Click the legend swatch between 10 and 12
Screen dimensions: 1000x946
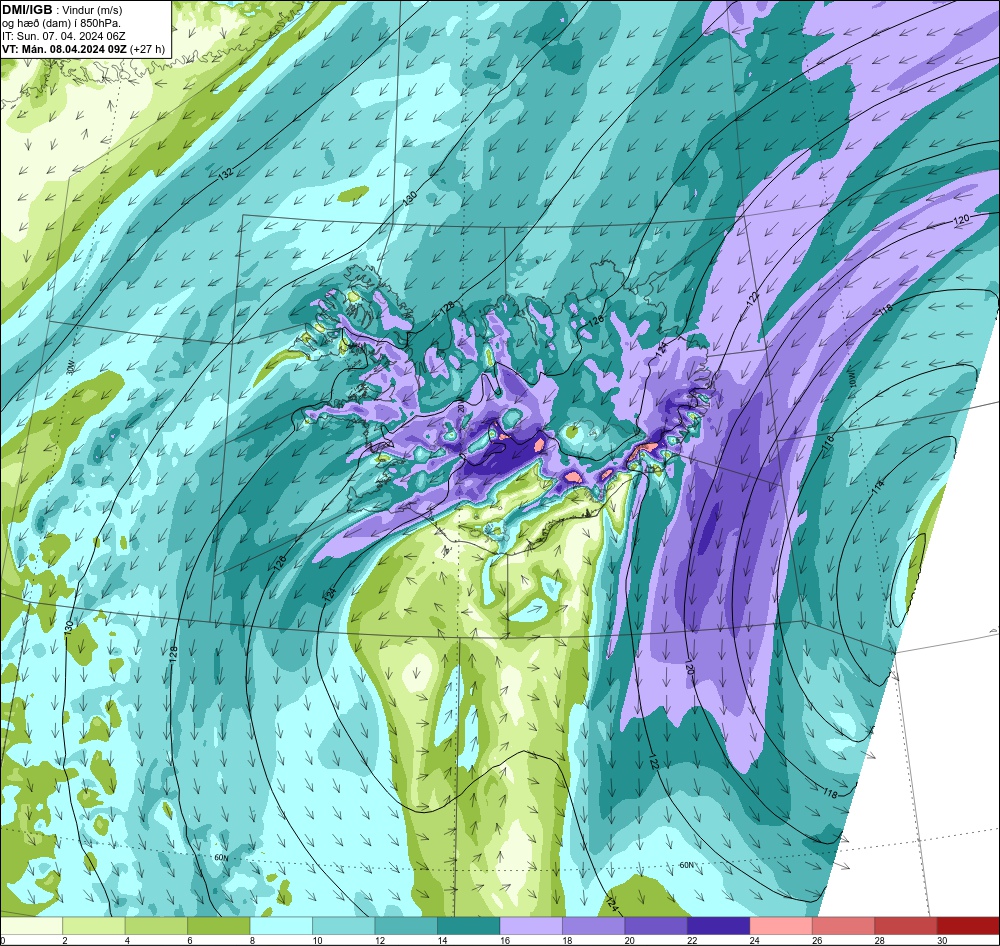tap(344, 926)
